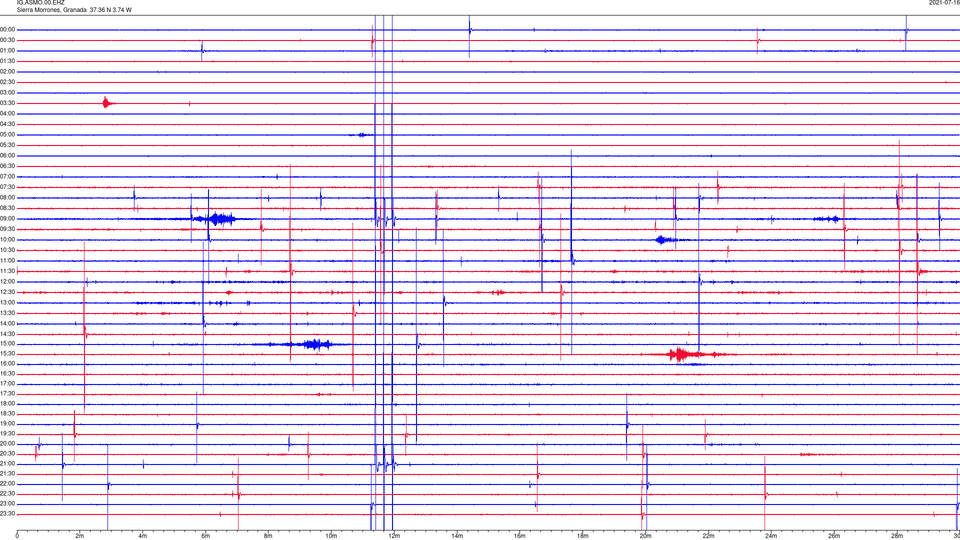This screenshot has width=960, height=540.
Task: Select the 23:00 trace time label
Action: (x=8, y=504)
